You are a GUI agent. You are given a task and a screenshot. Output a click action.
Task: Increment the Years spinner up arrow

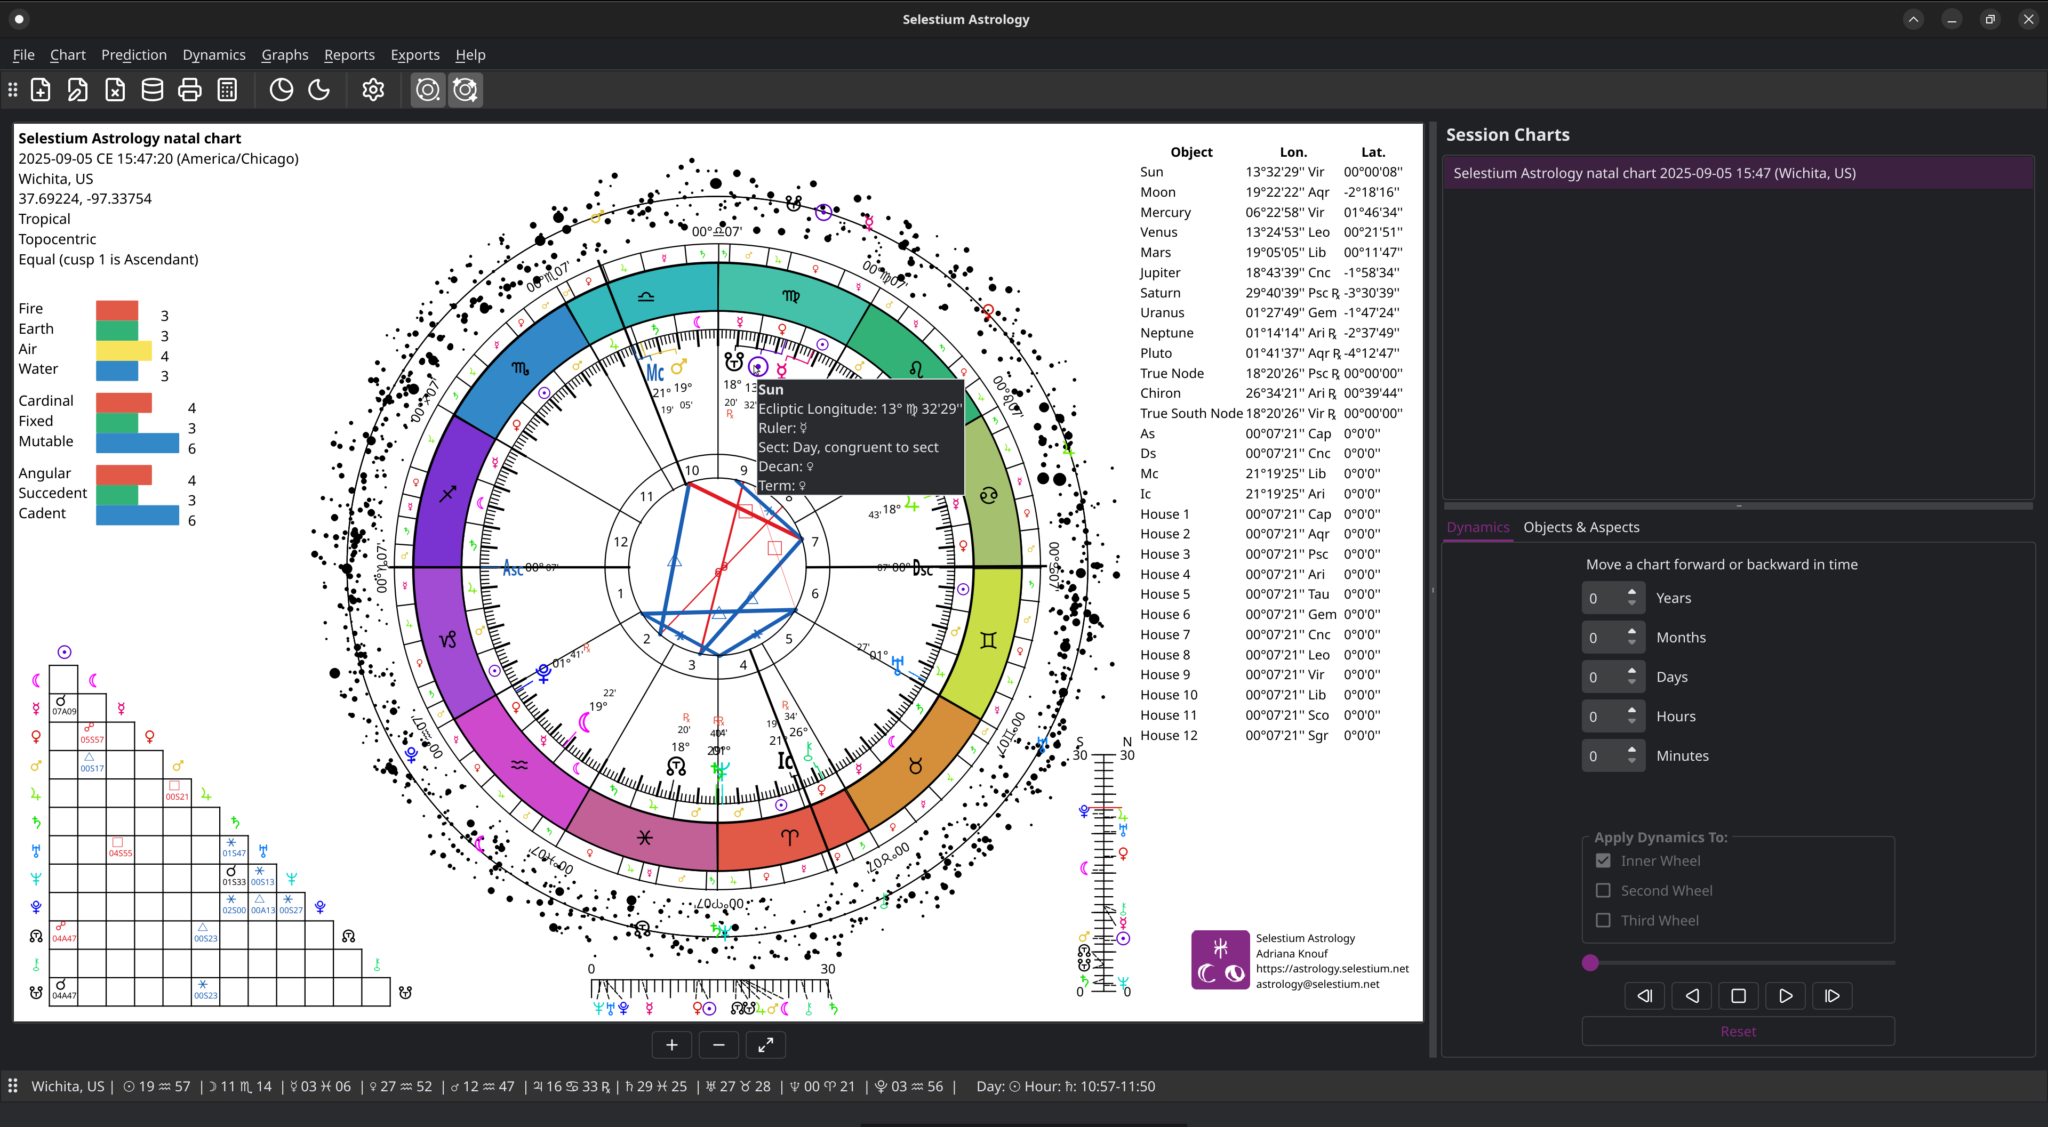click(x=1632, y=592)
